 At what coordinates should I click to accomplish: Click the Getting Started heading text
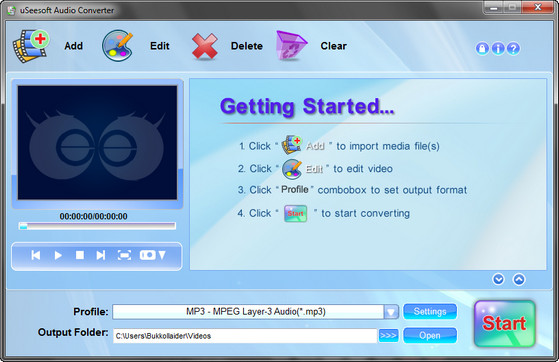(307, 106)
